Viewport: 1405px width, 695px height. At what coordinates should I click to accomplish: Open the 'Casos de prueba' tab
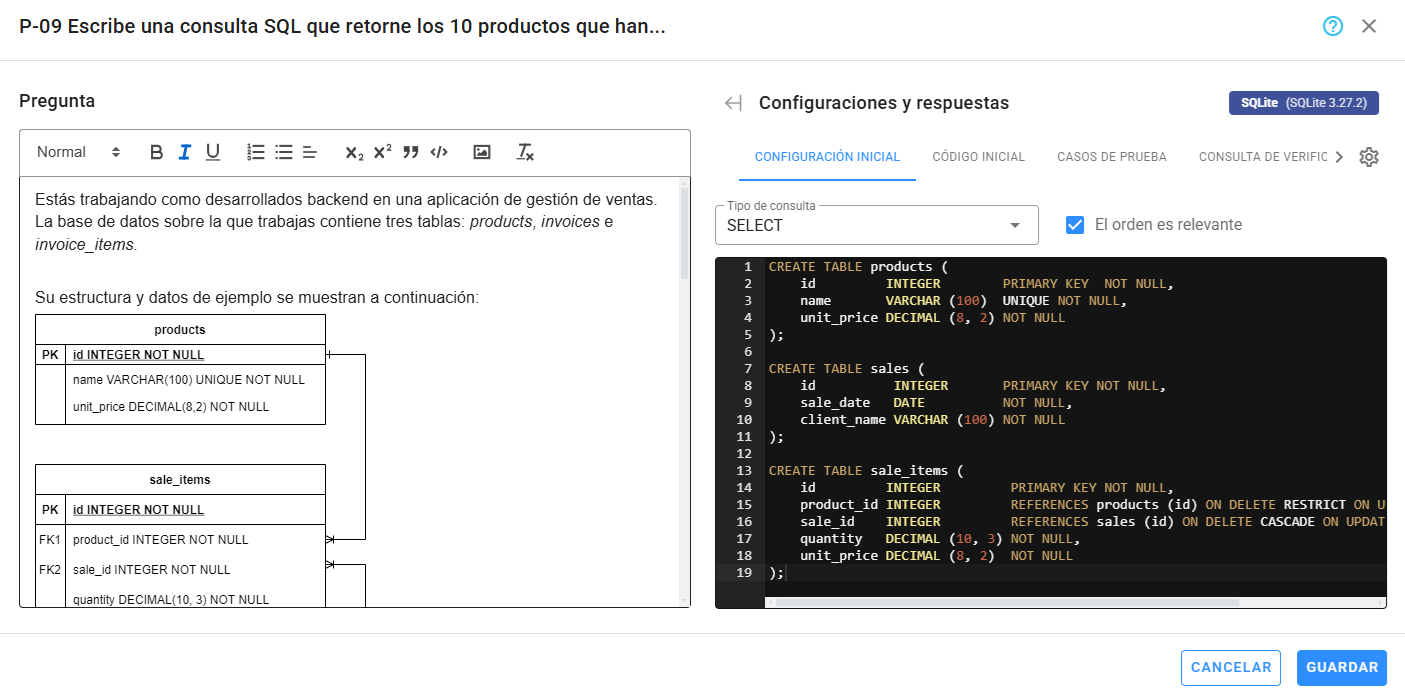tap(1111, 157)
